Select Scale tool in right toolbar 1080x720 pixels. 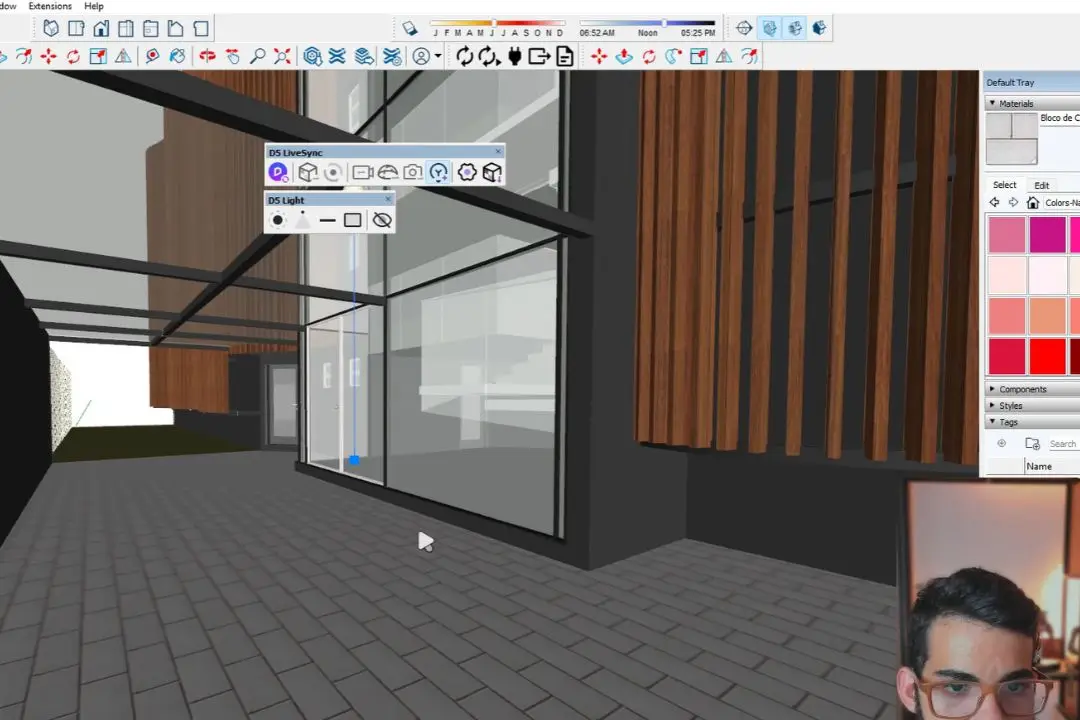pos(698,56)
